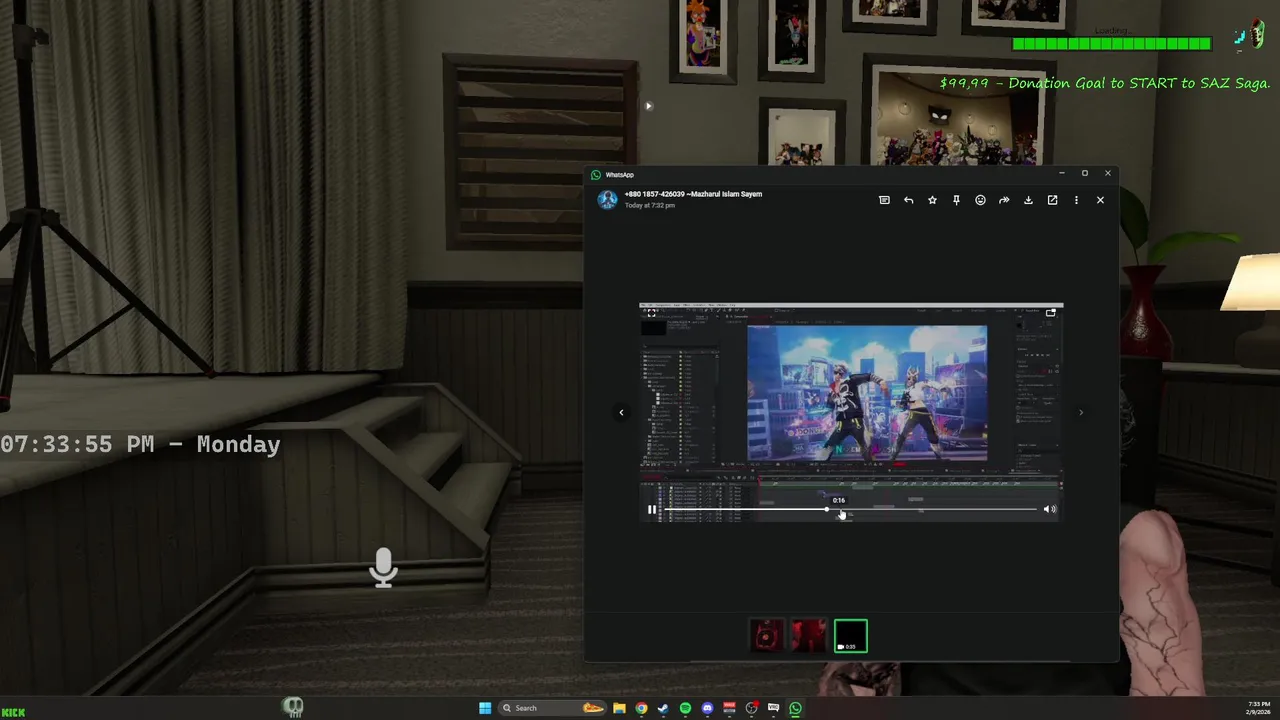This screenshot has height=720, width=1280.
Task: Open the VRC app from the taskbar
Action: pyautogui.click(x=773, y=708)
